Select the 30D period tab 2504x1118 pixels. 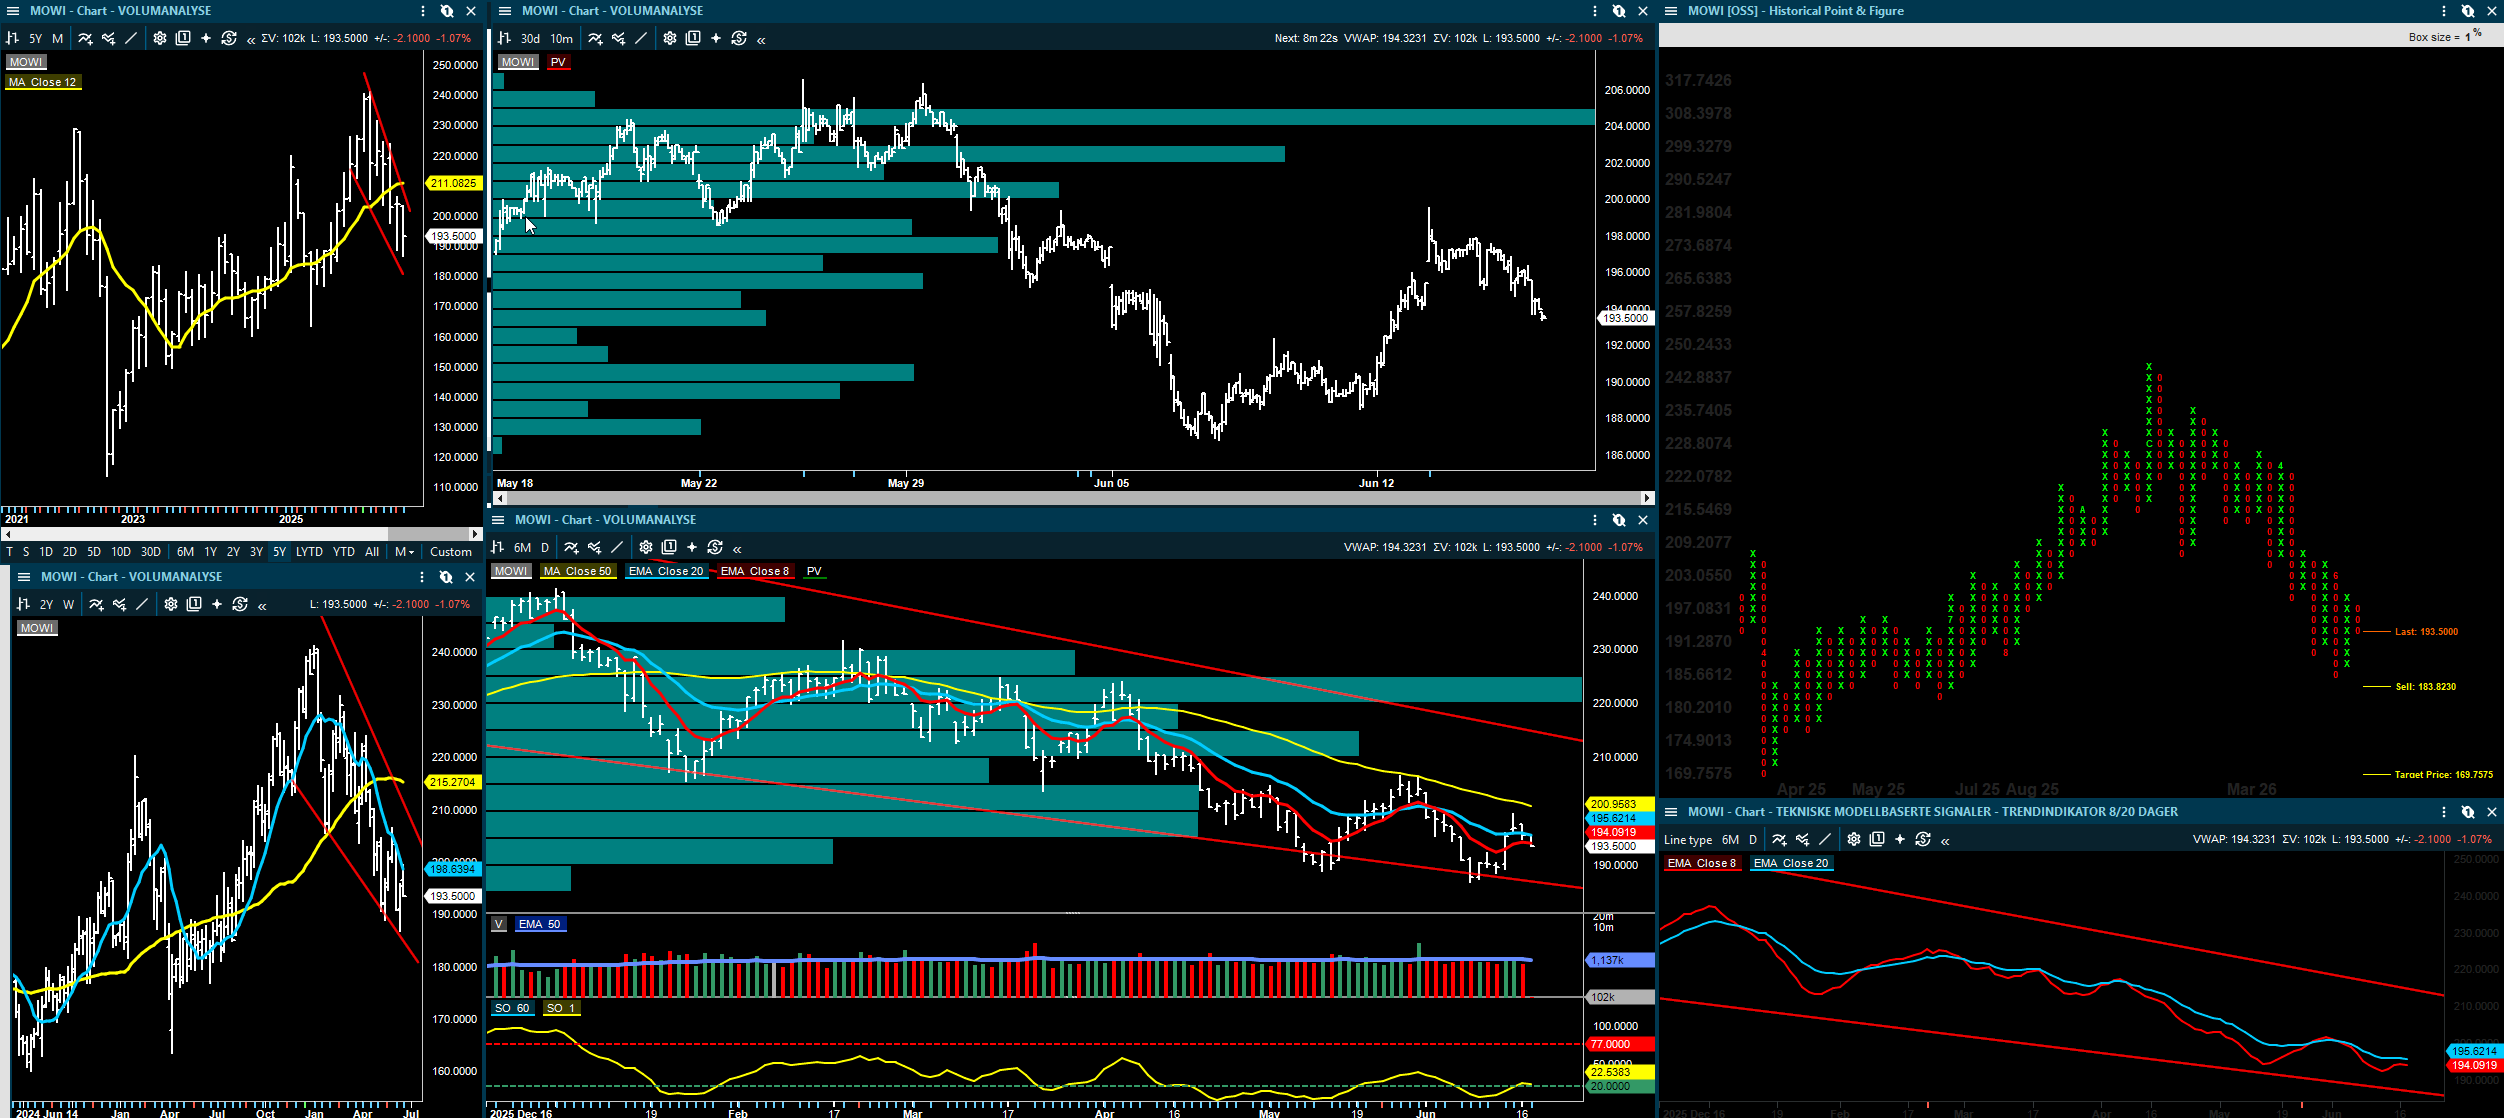(x=151, y=552)
